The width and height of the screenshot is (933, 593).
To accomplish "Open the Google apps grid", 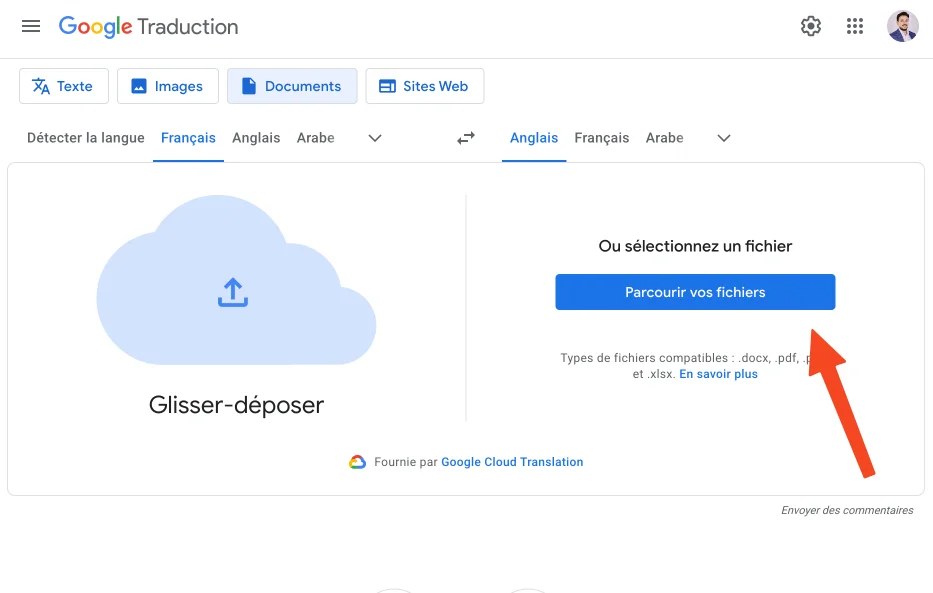I will pos(854,26).
